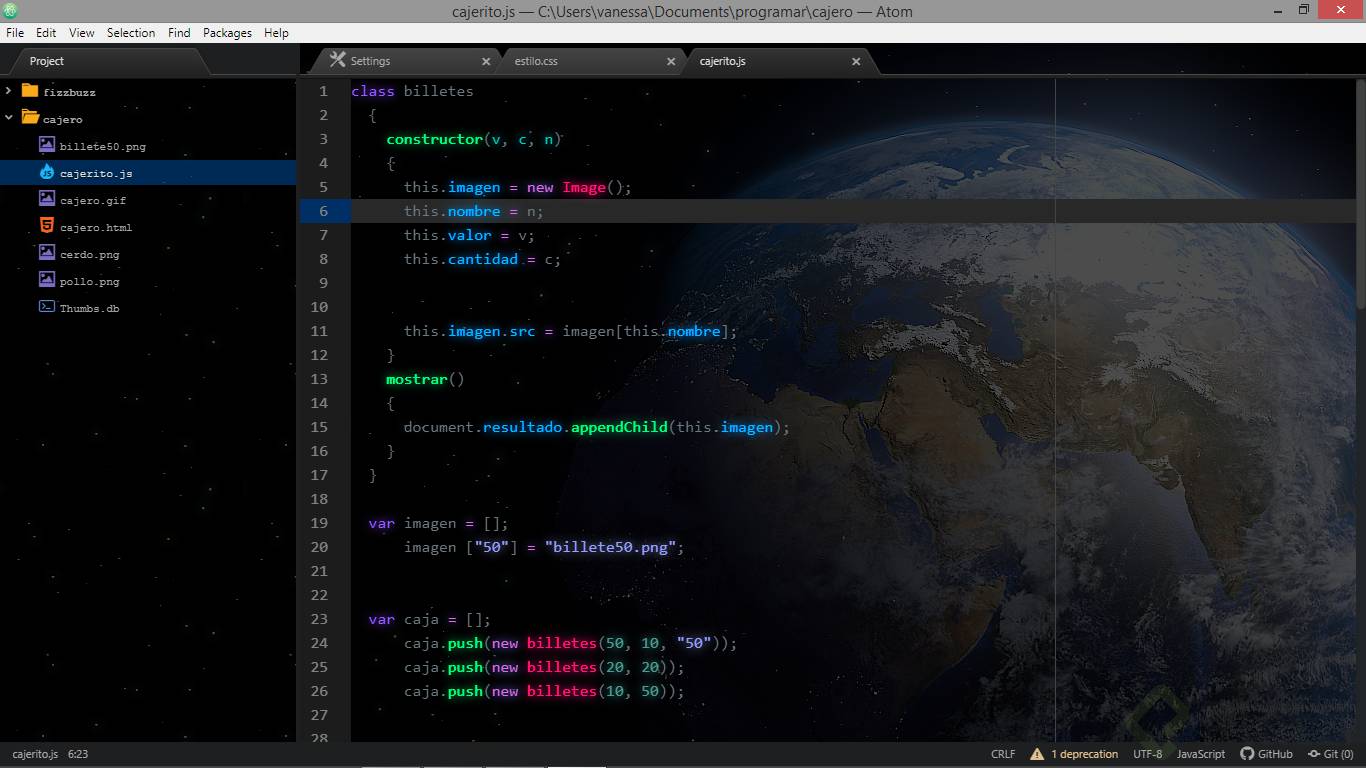The image size is (1366, 768).
Task: Open the Help menu
Action: [276, 33]
